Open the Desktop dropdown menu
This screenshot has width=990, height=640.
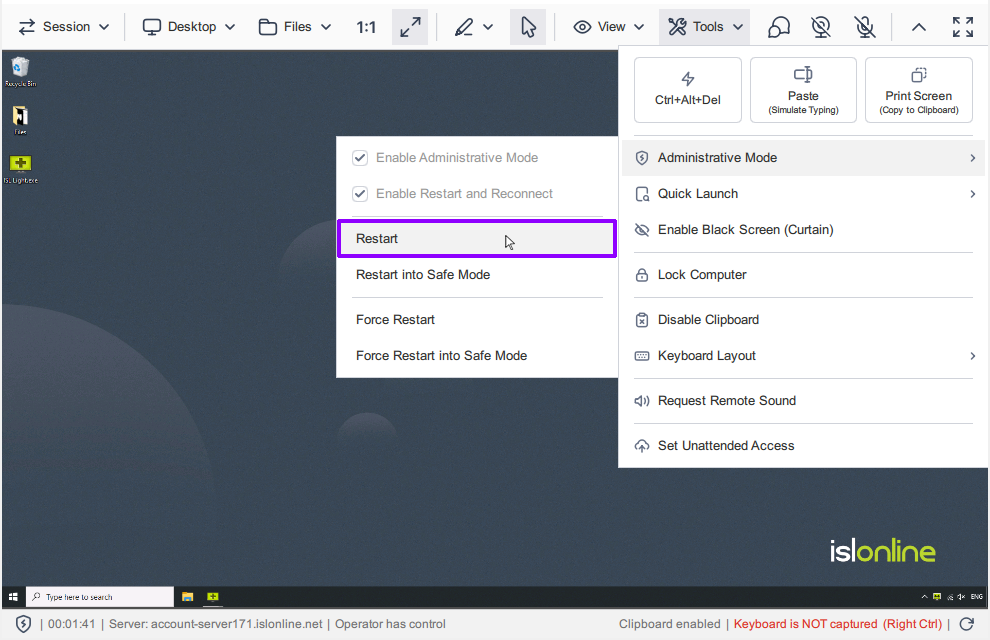189,27
